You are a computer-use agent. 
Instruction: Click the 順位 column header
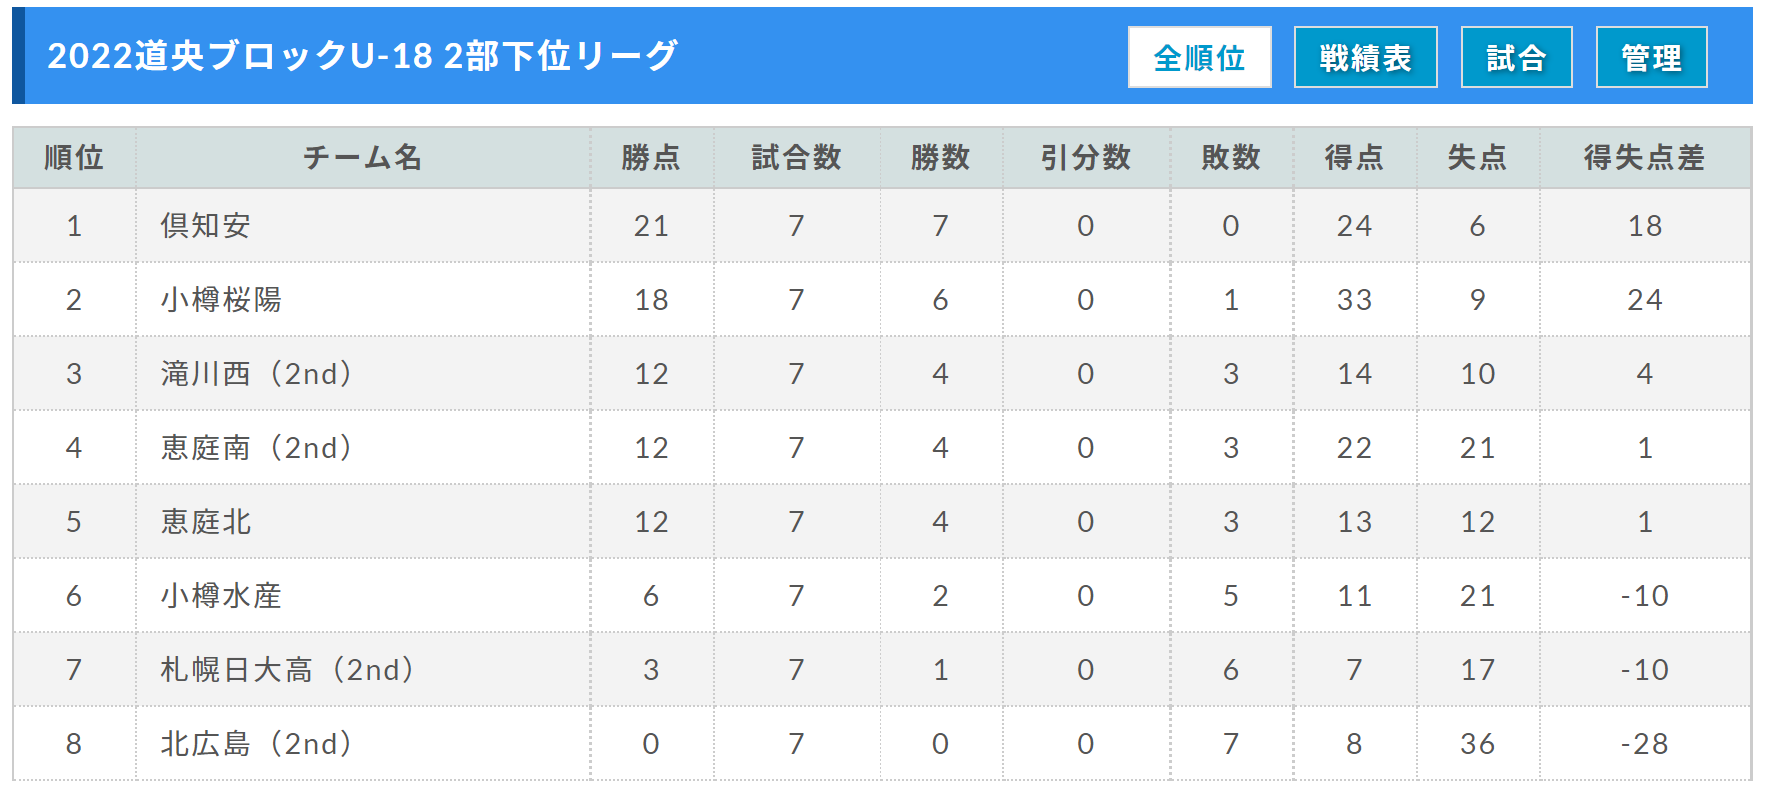coord(74,158)
